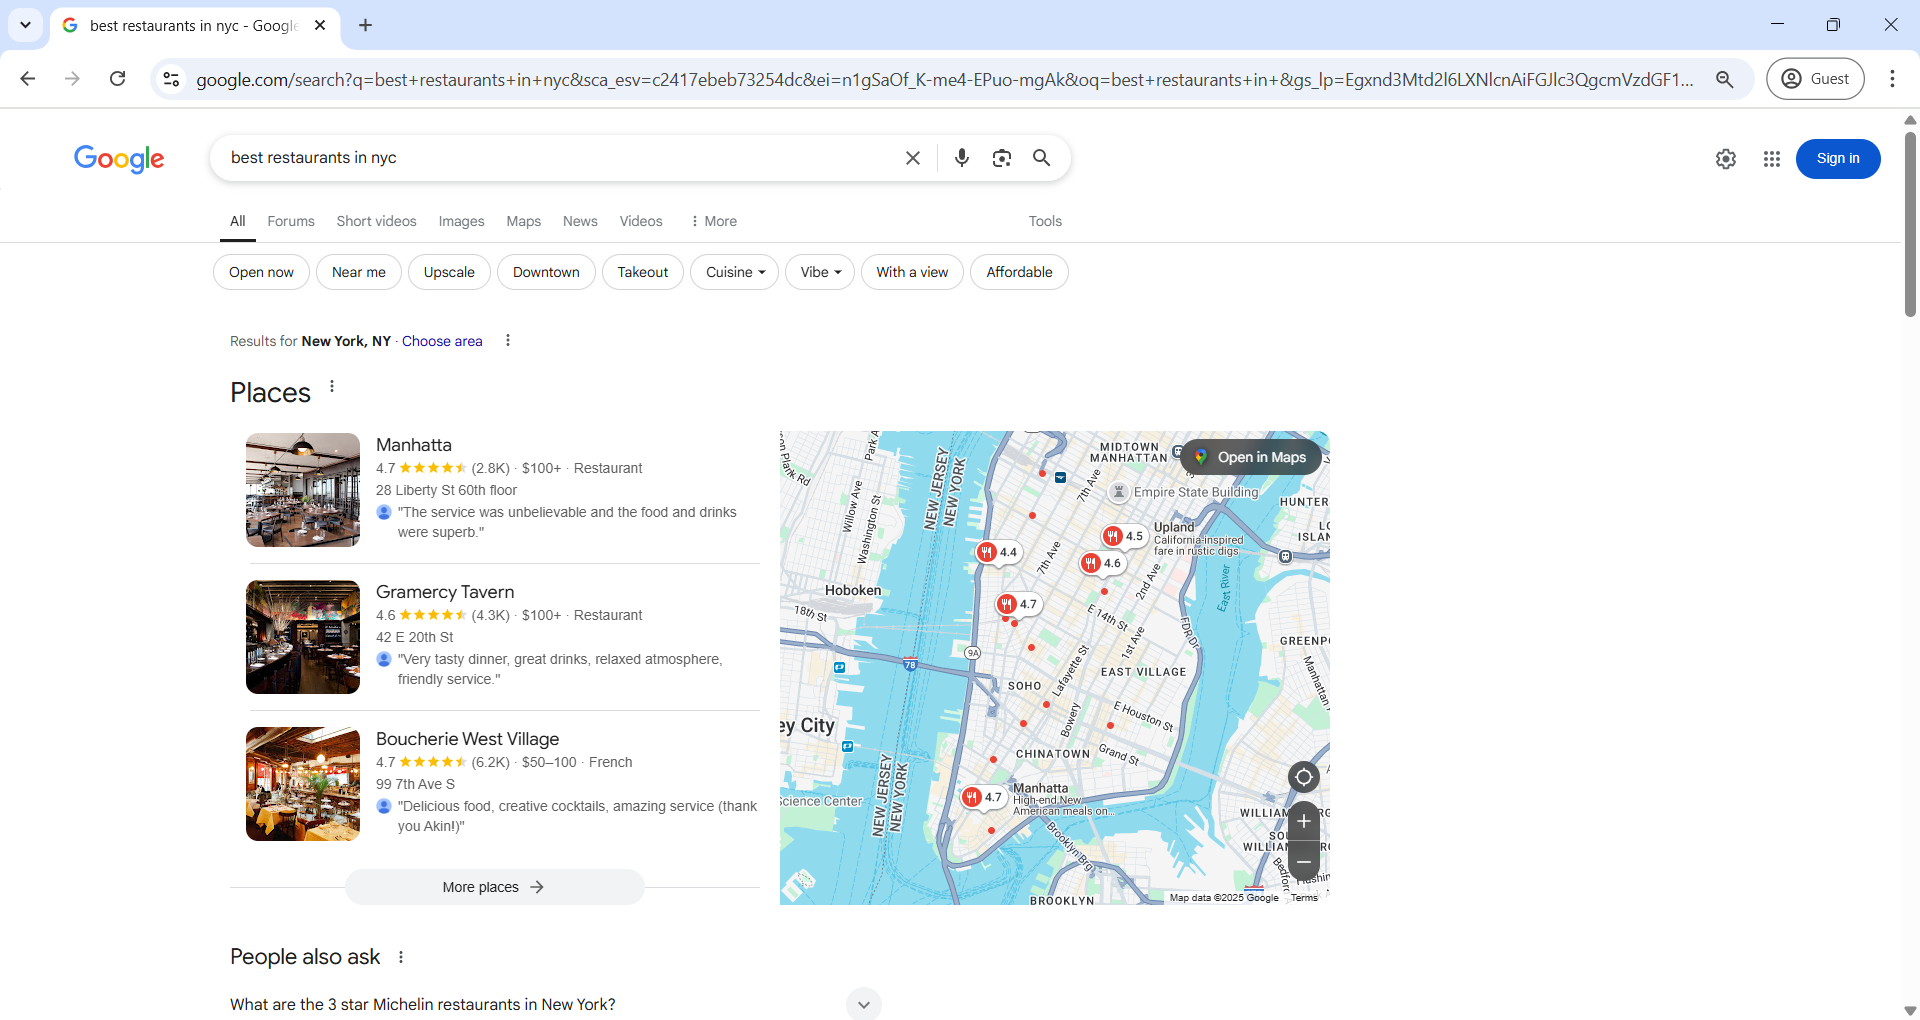Image resolution: width=1920 pixels, height=1020 pixels.
Task: Click the Boucherie West Village photo
Action: (x=303, y=784)
